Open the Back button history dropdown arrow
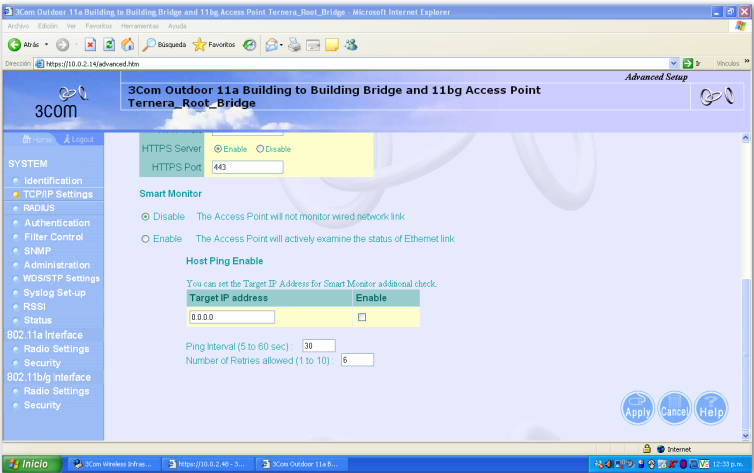 coord(46,44)
